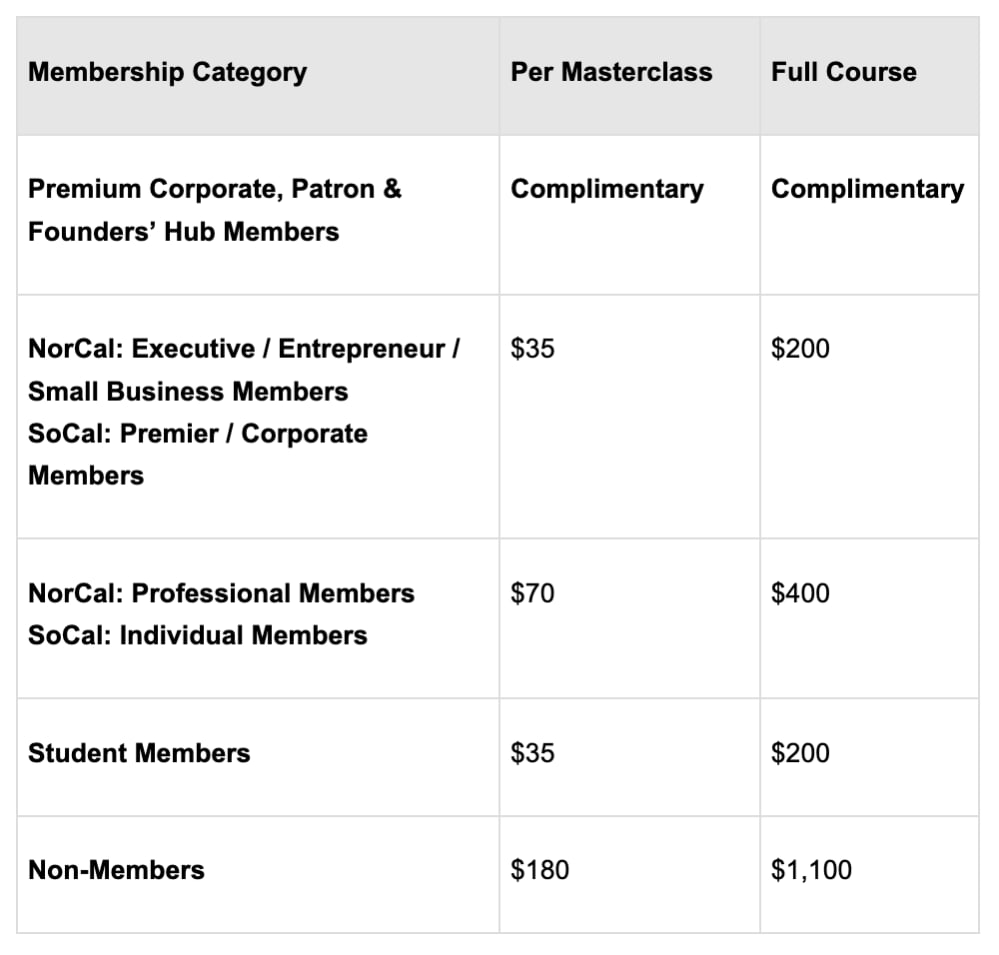Image resolution: width=999 pixels, height=955 pixels.
Task: Select the $400 Full Course price
Action: click(800, 593)
